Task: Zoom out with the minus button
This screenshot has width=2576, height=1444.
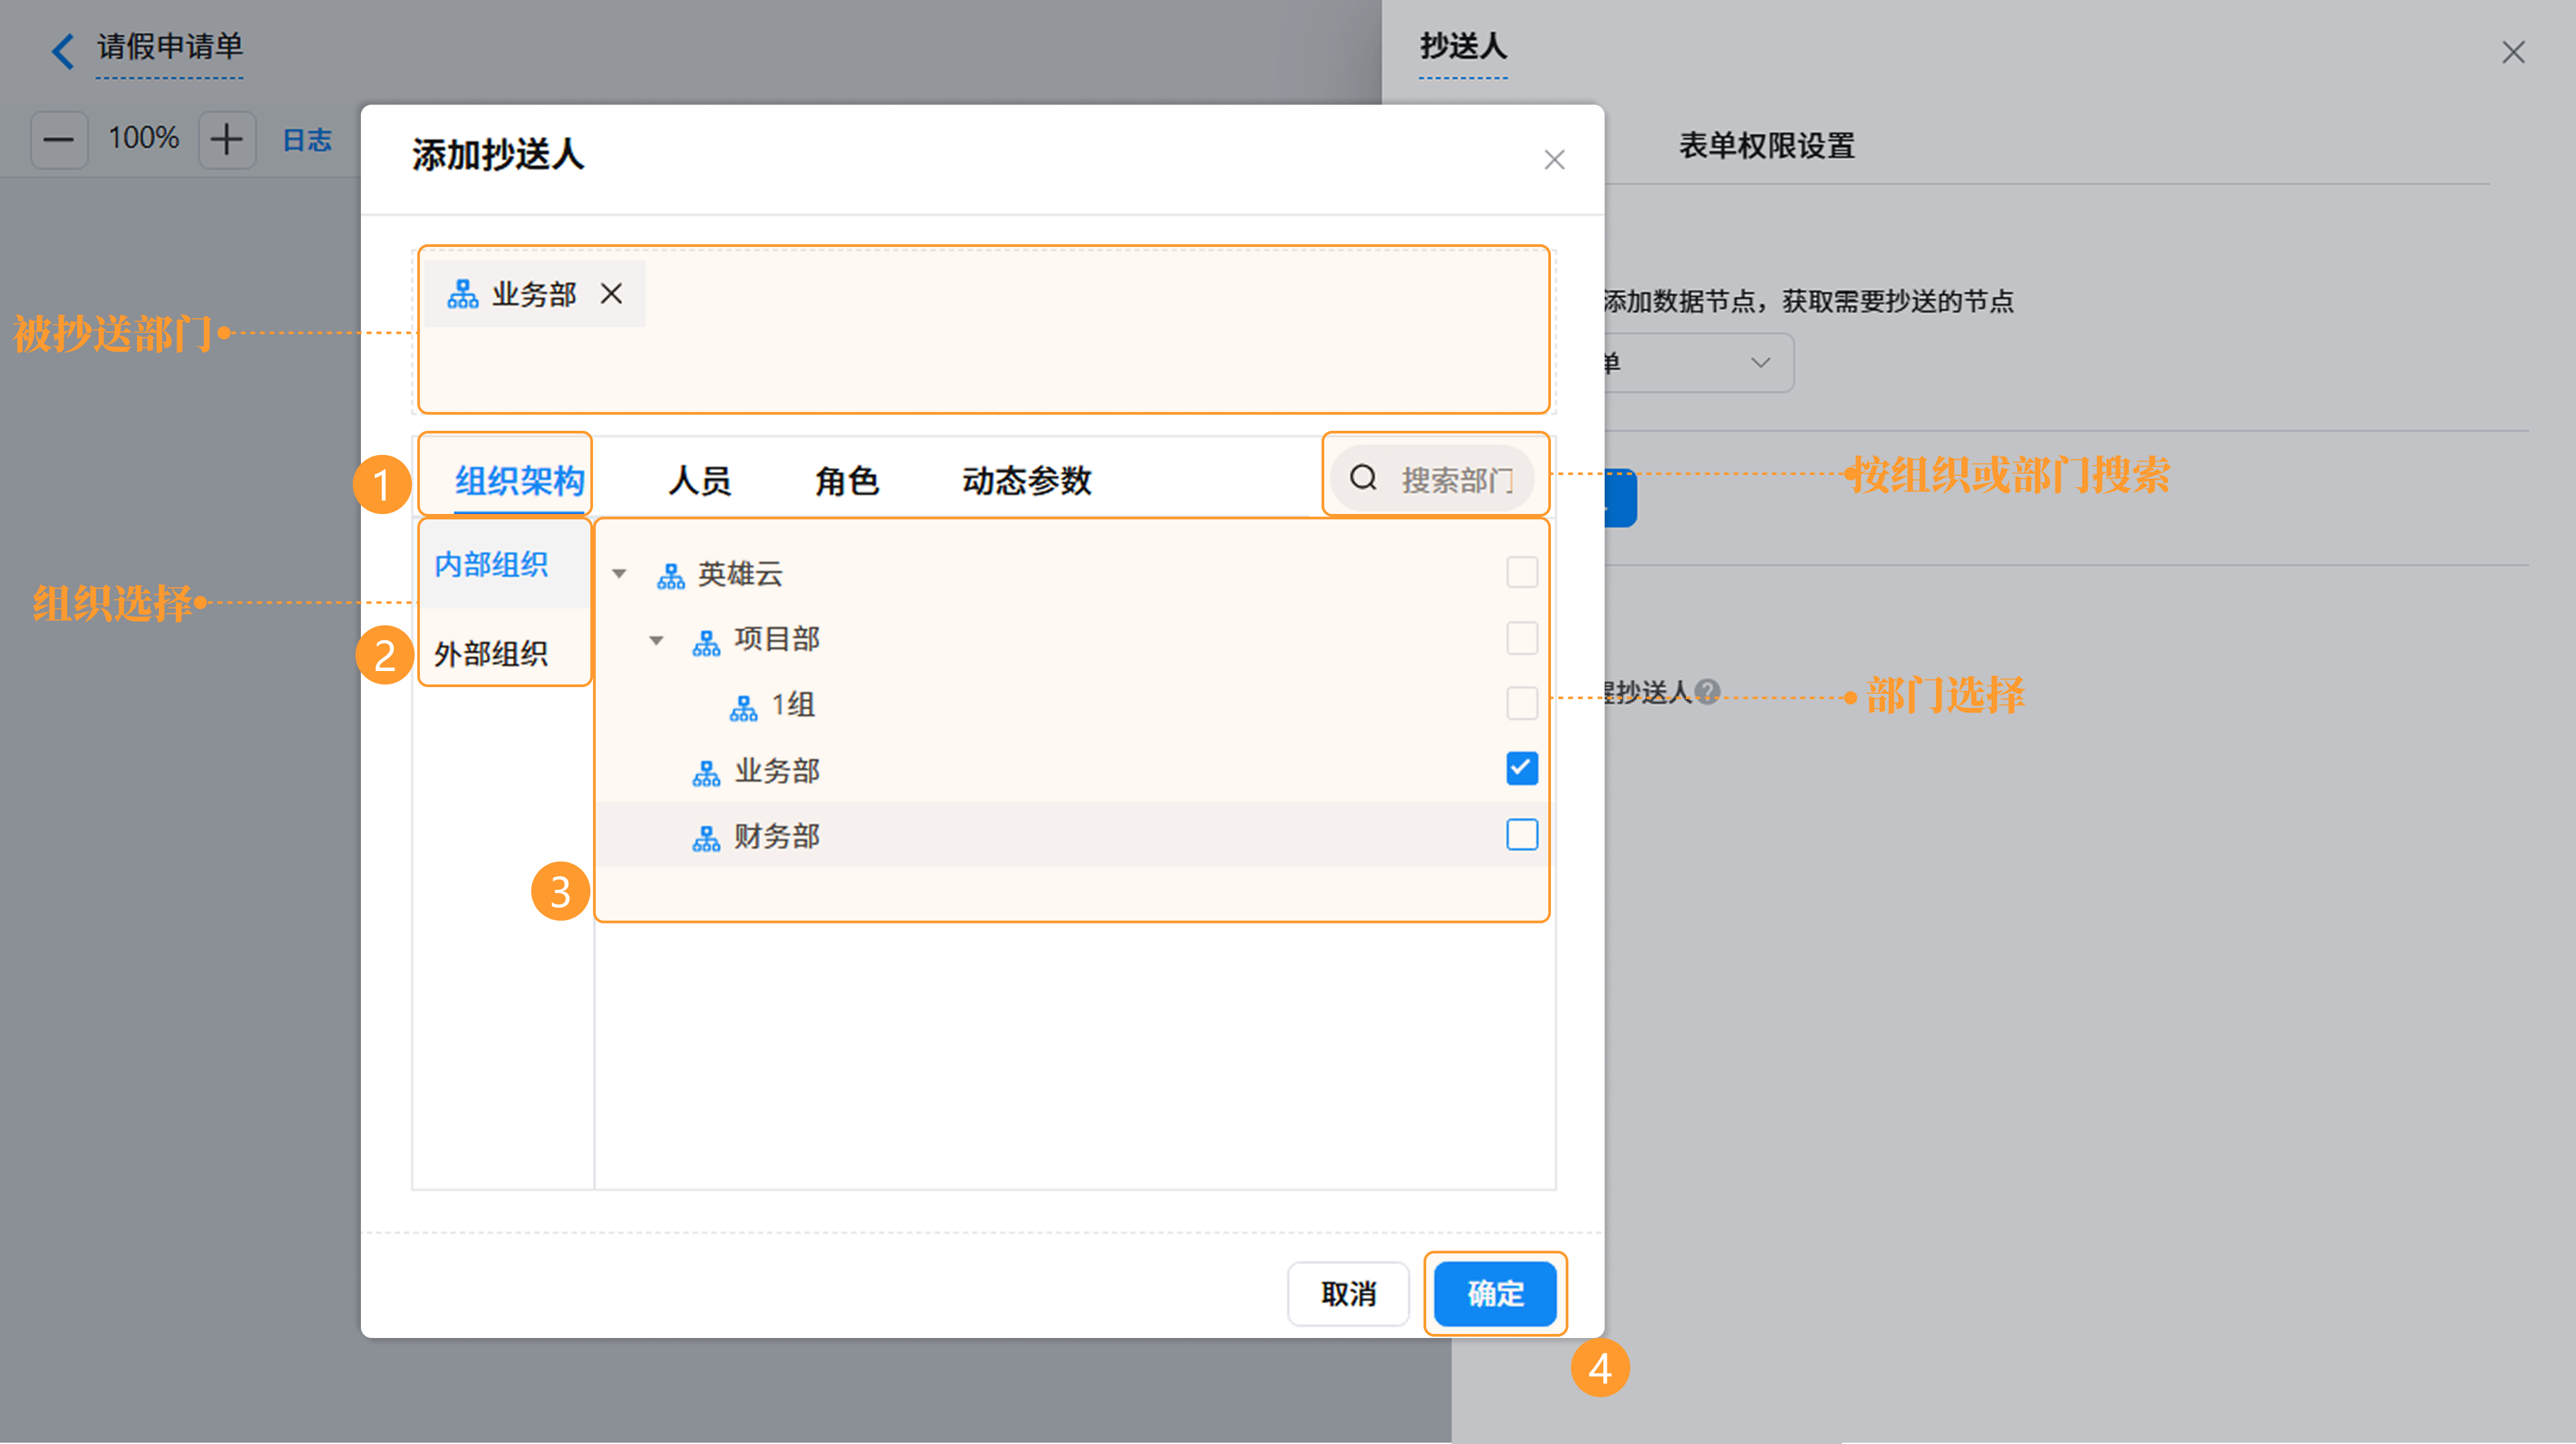Action: (x=59, y=139)
